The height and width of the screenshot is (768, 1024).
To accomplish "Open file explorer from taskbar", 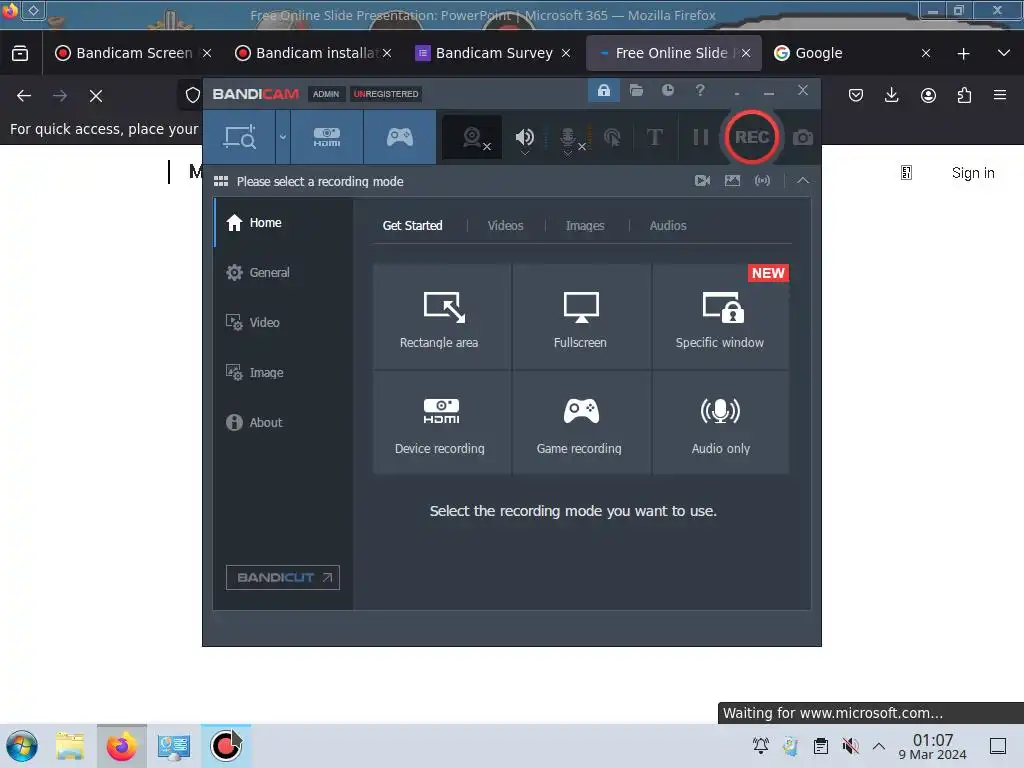I will point(71,746).
